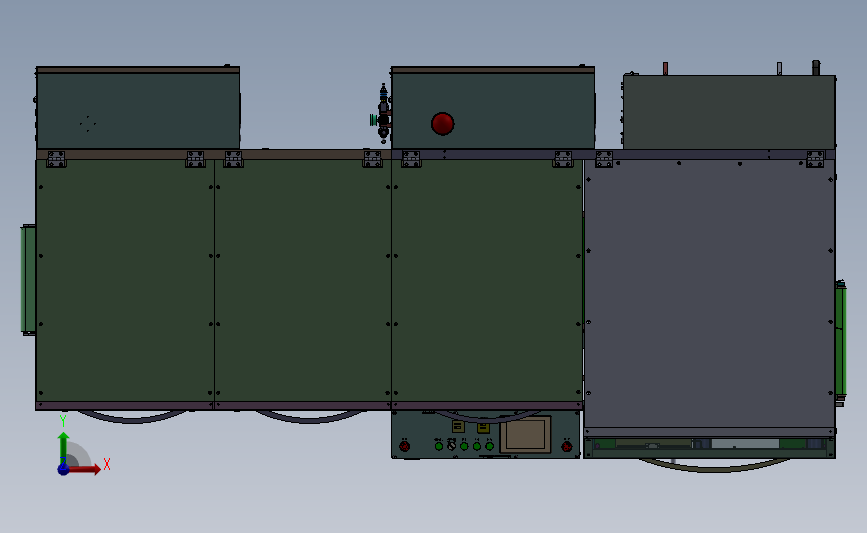
Task: Select the white pin atop the right enclosure
Action: (779, 68)
